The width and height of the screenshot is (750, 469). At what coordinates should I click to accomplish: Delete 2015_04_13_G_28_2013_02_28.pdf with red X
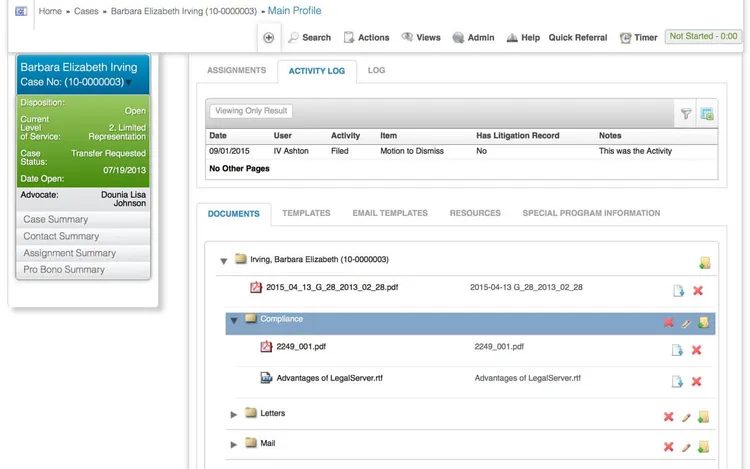698,291
